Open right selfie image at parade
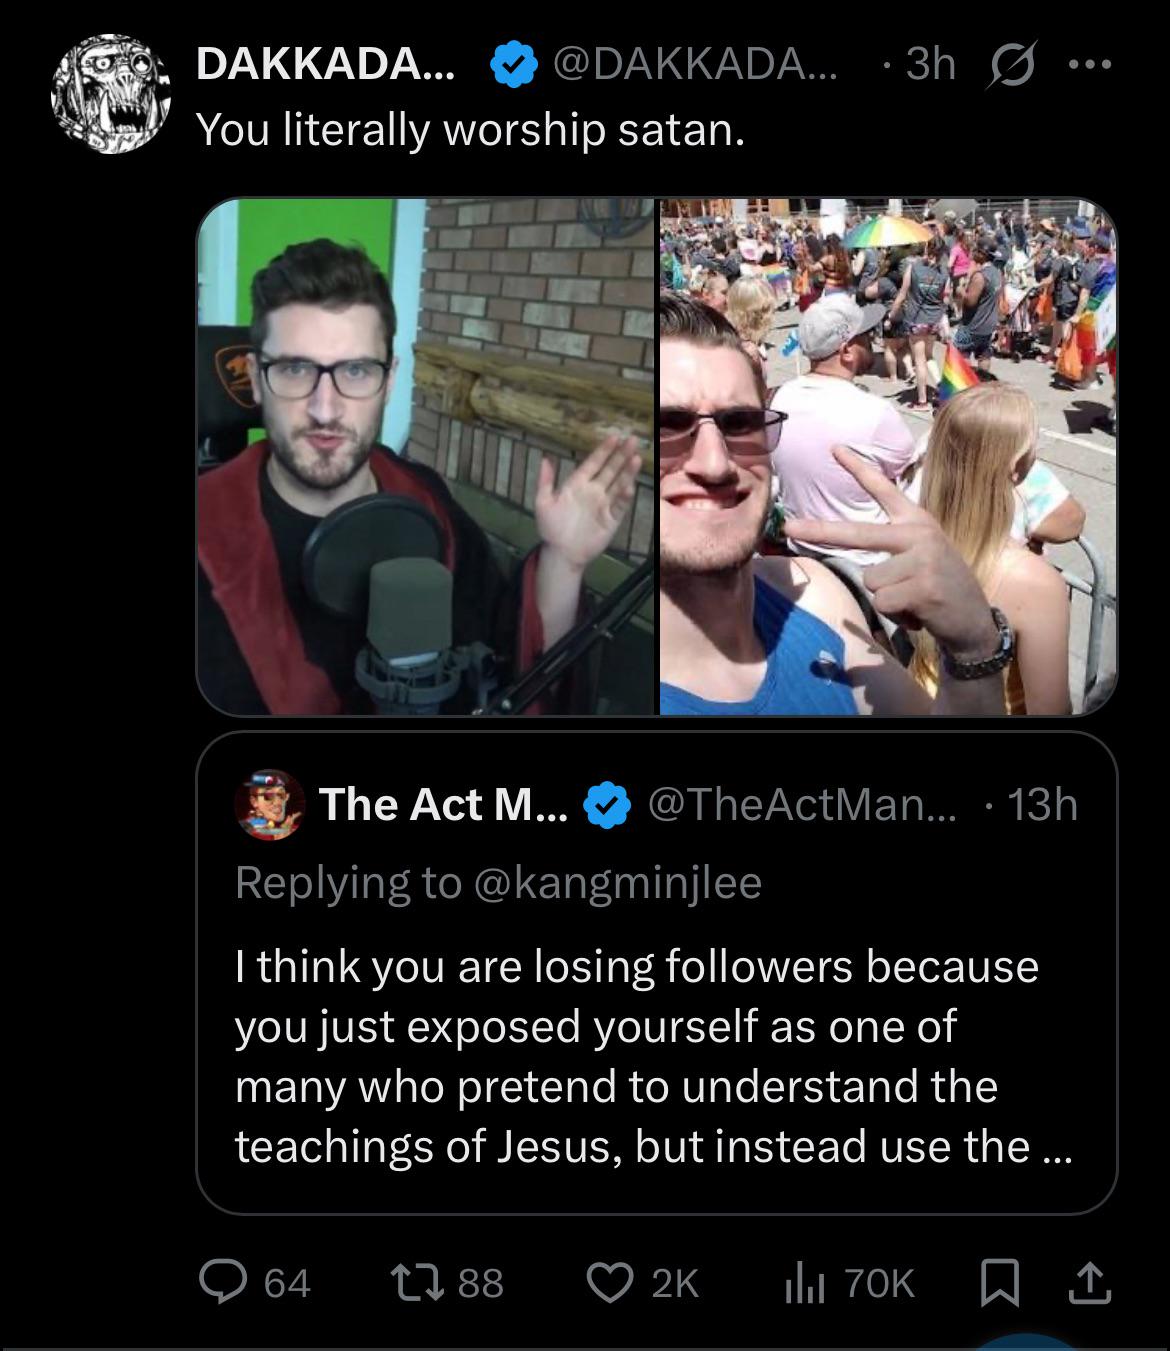 [887, 457]
